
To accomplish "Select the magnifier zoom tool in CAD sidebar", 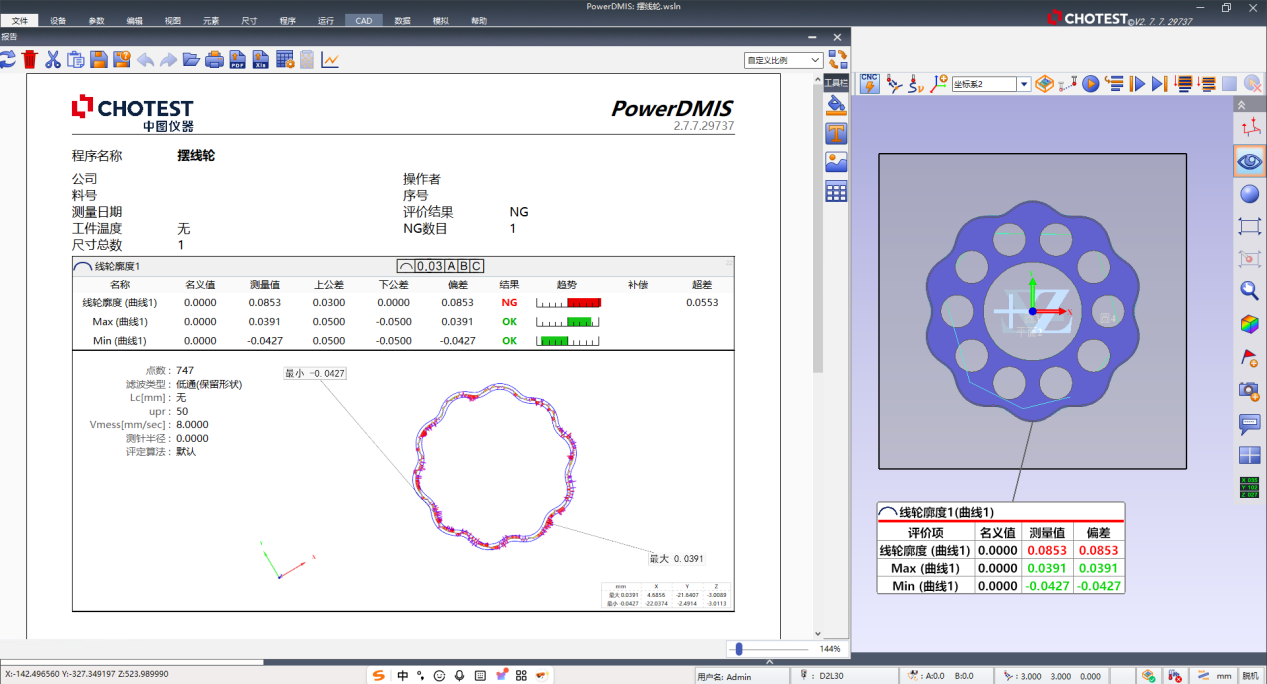I will point(1249,291).
